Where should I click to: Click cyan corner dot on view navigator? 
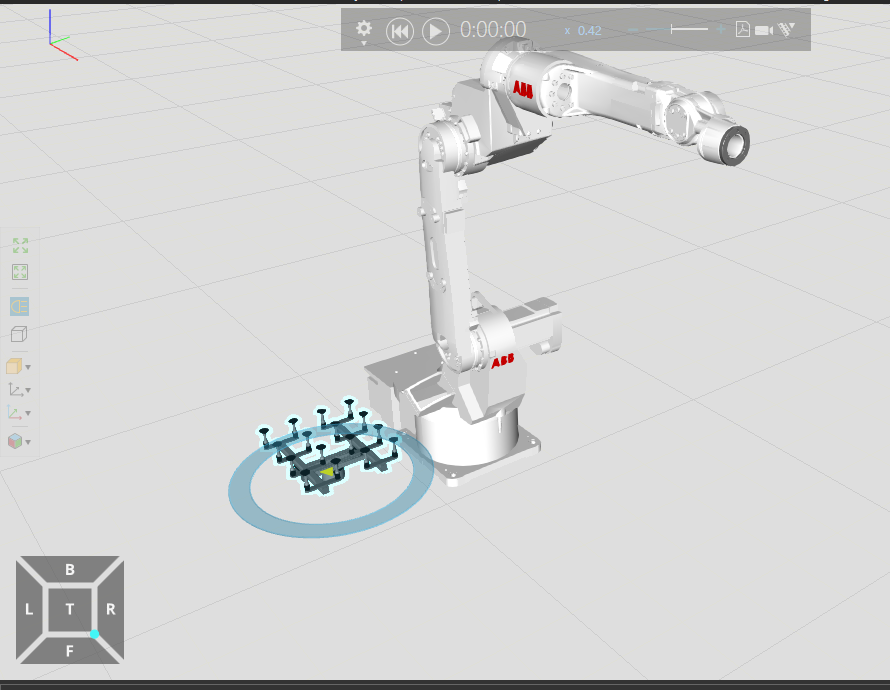pos(94,634)
